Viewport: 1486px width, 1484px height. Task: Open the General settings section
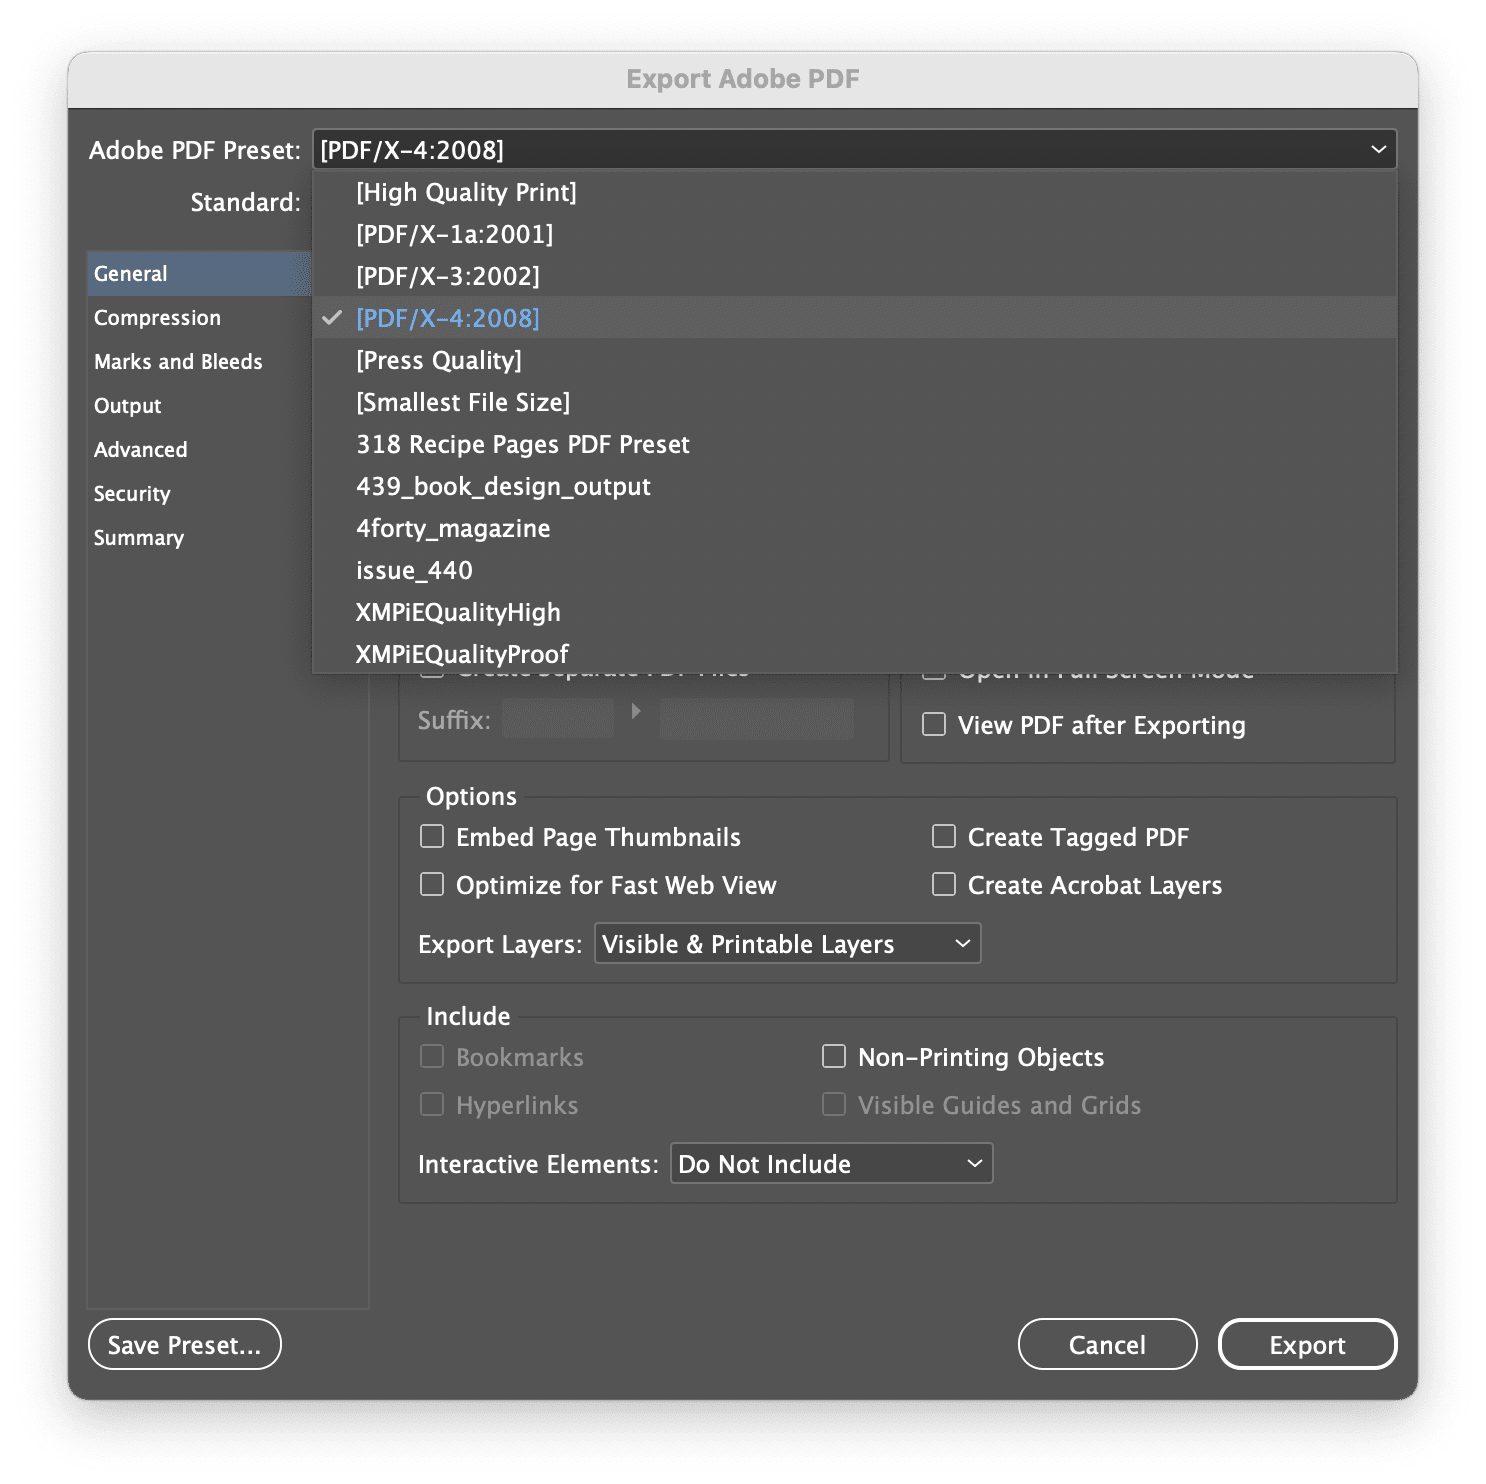pyautogui.click(x=199, y=274)
